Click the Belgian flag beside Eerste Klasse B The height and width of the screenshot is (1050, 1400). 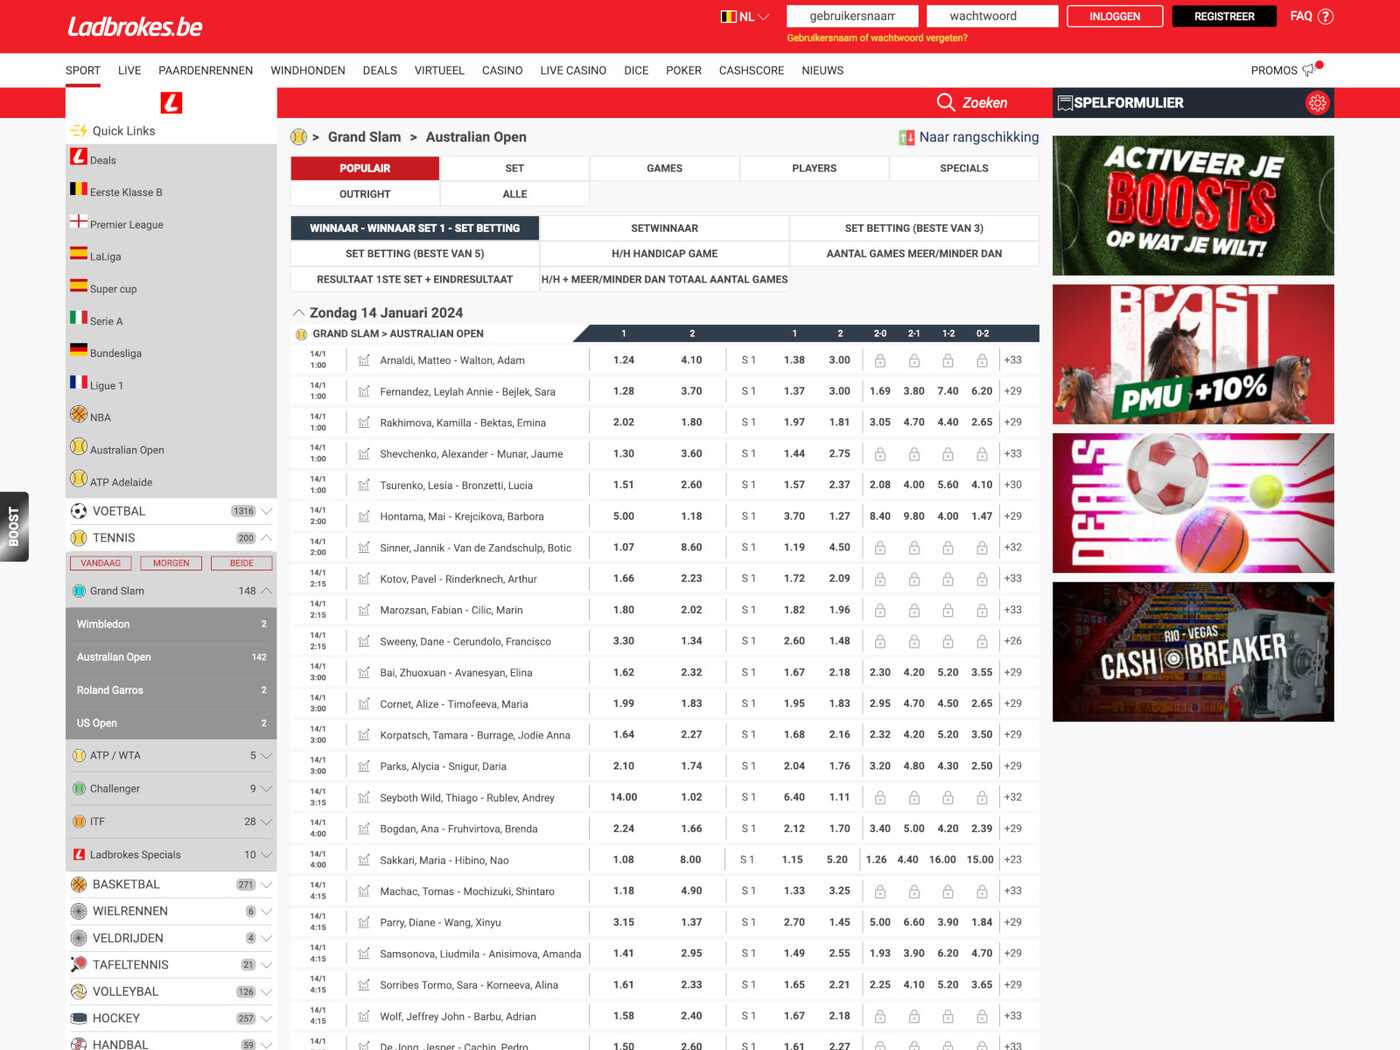click(x=78, y=188)
